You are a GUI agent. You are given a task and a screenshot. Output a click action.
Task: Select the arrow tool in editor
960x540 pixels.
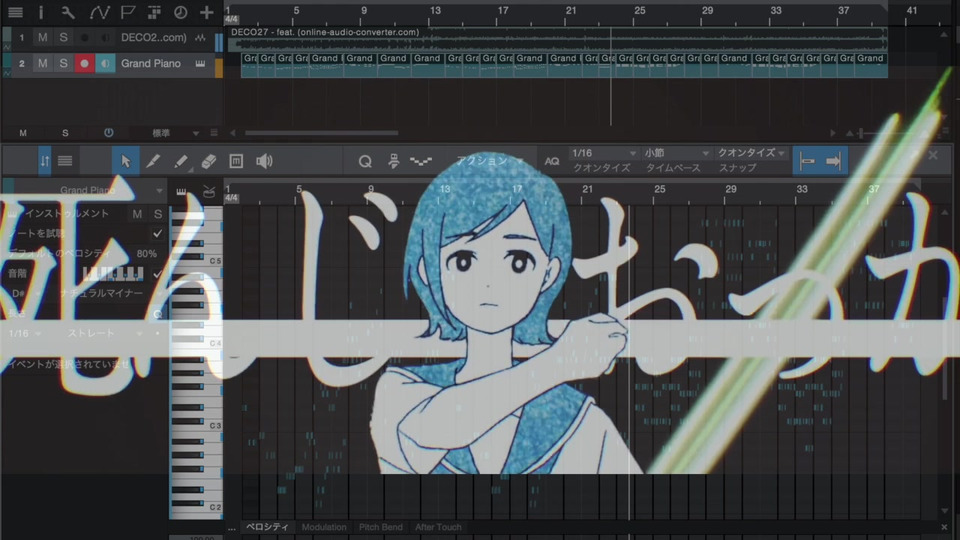pos(126,161)
